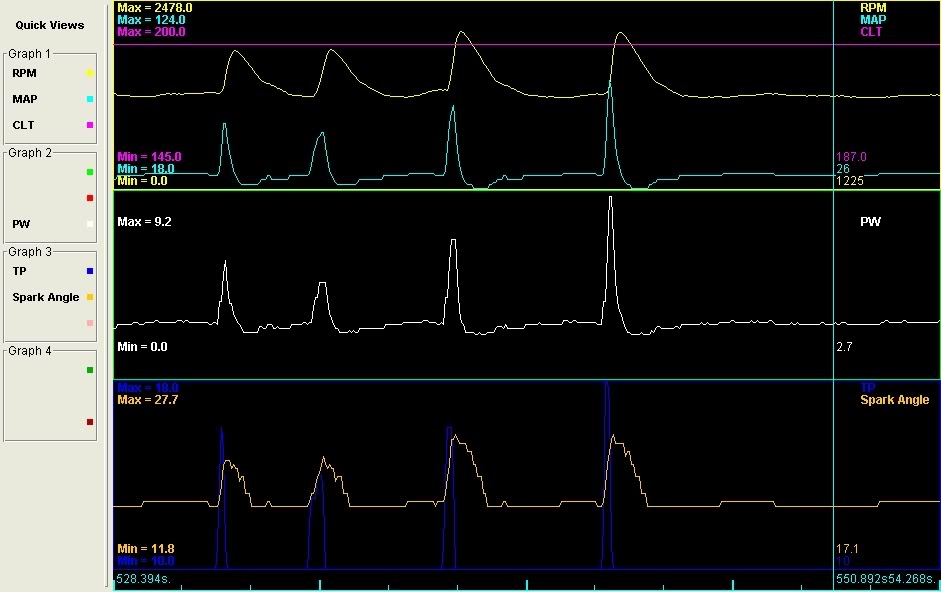Click the Min = 0.0 PW value
Image resolution: width=941 pixels, height=592 pixels.
point(142,346)
